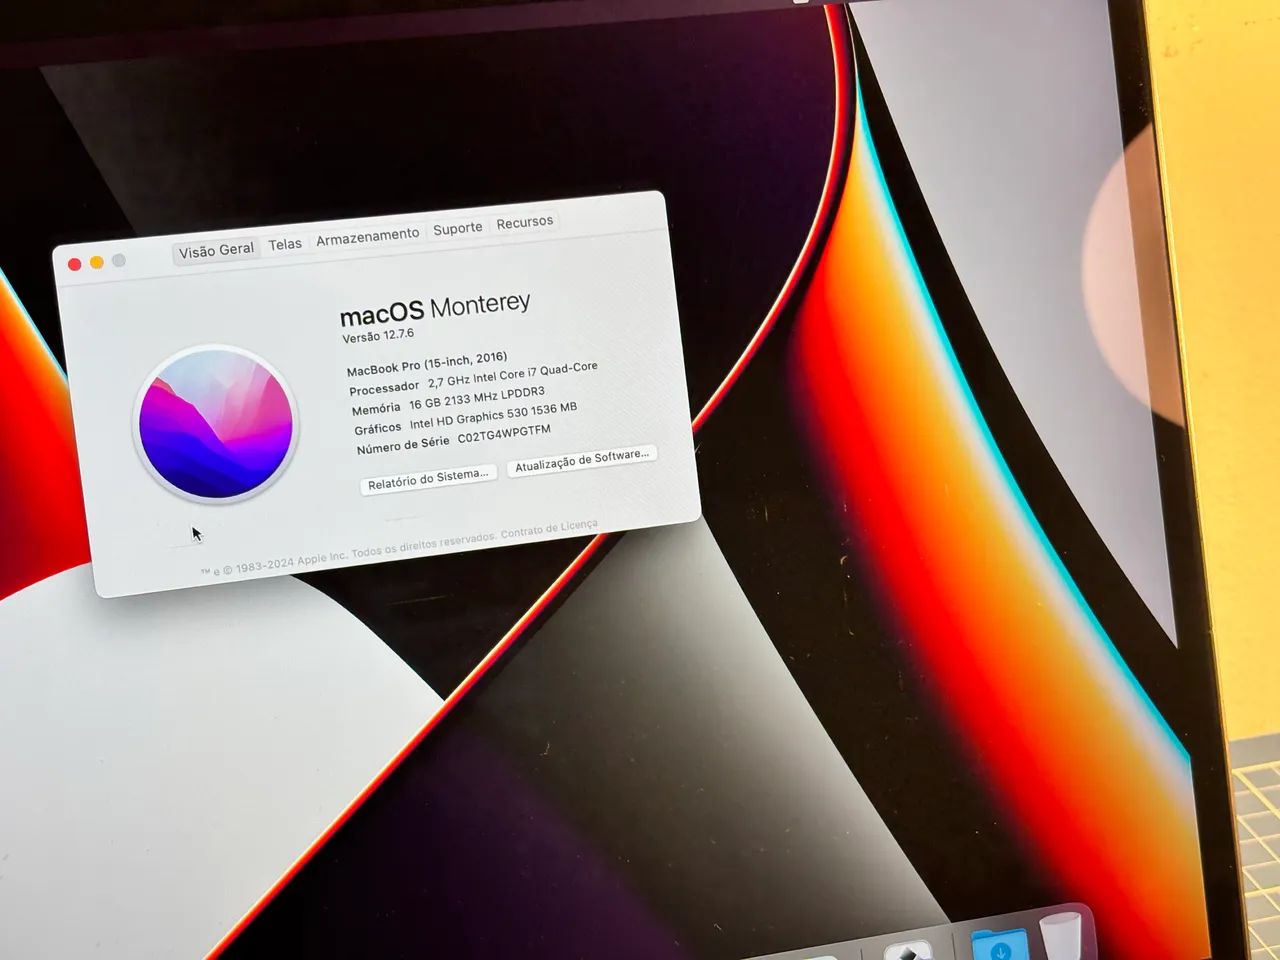This screenshot has width=1280, height=960.
Task: Select serial number C02TG4WPGTFM
Action: [x=504, y=435]
